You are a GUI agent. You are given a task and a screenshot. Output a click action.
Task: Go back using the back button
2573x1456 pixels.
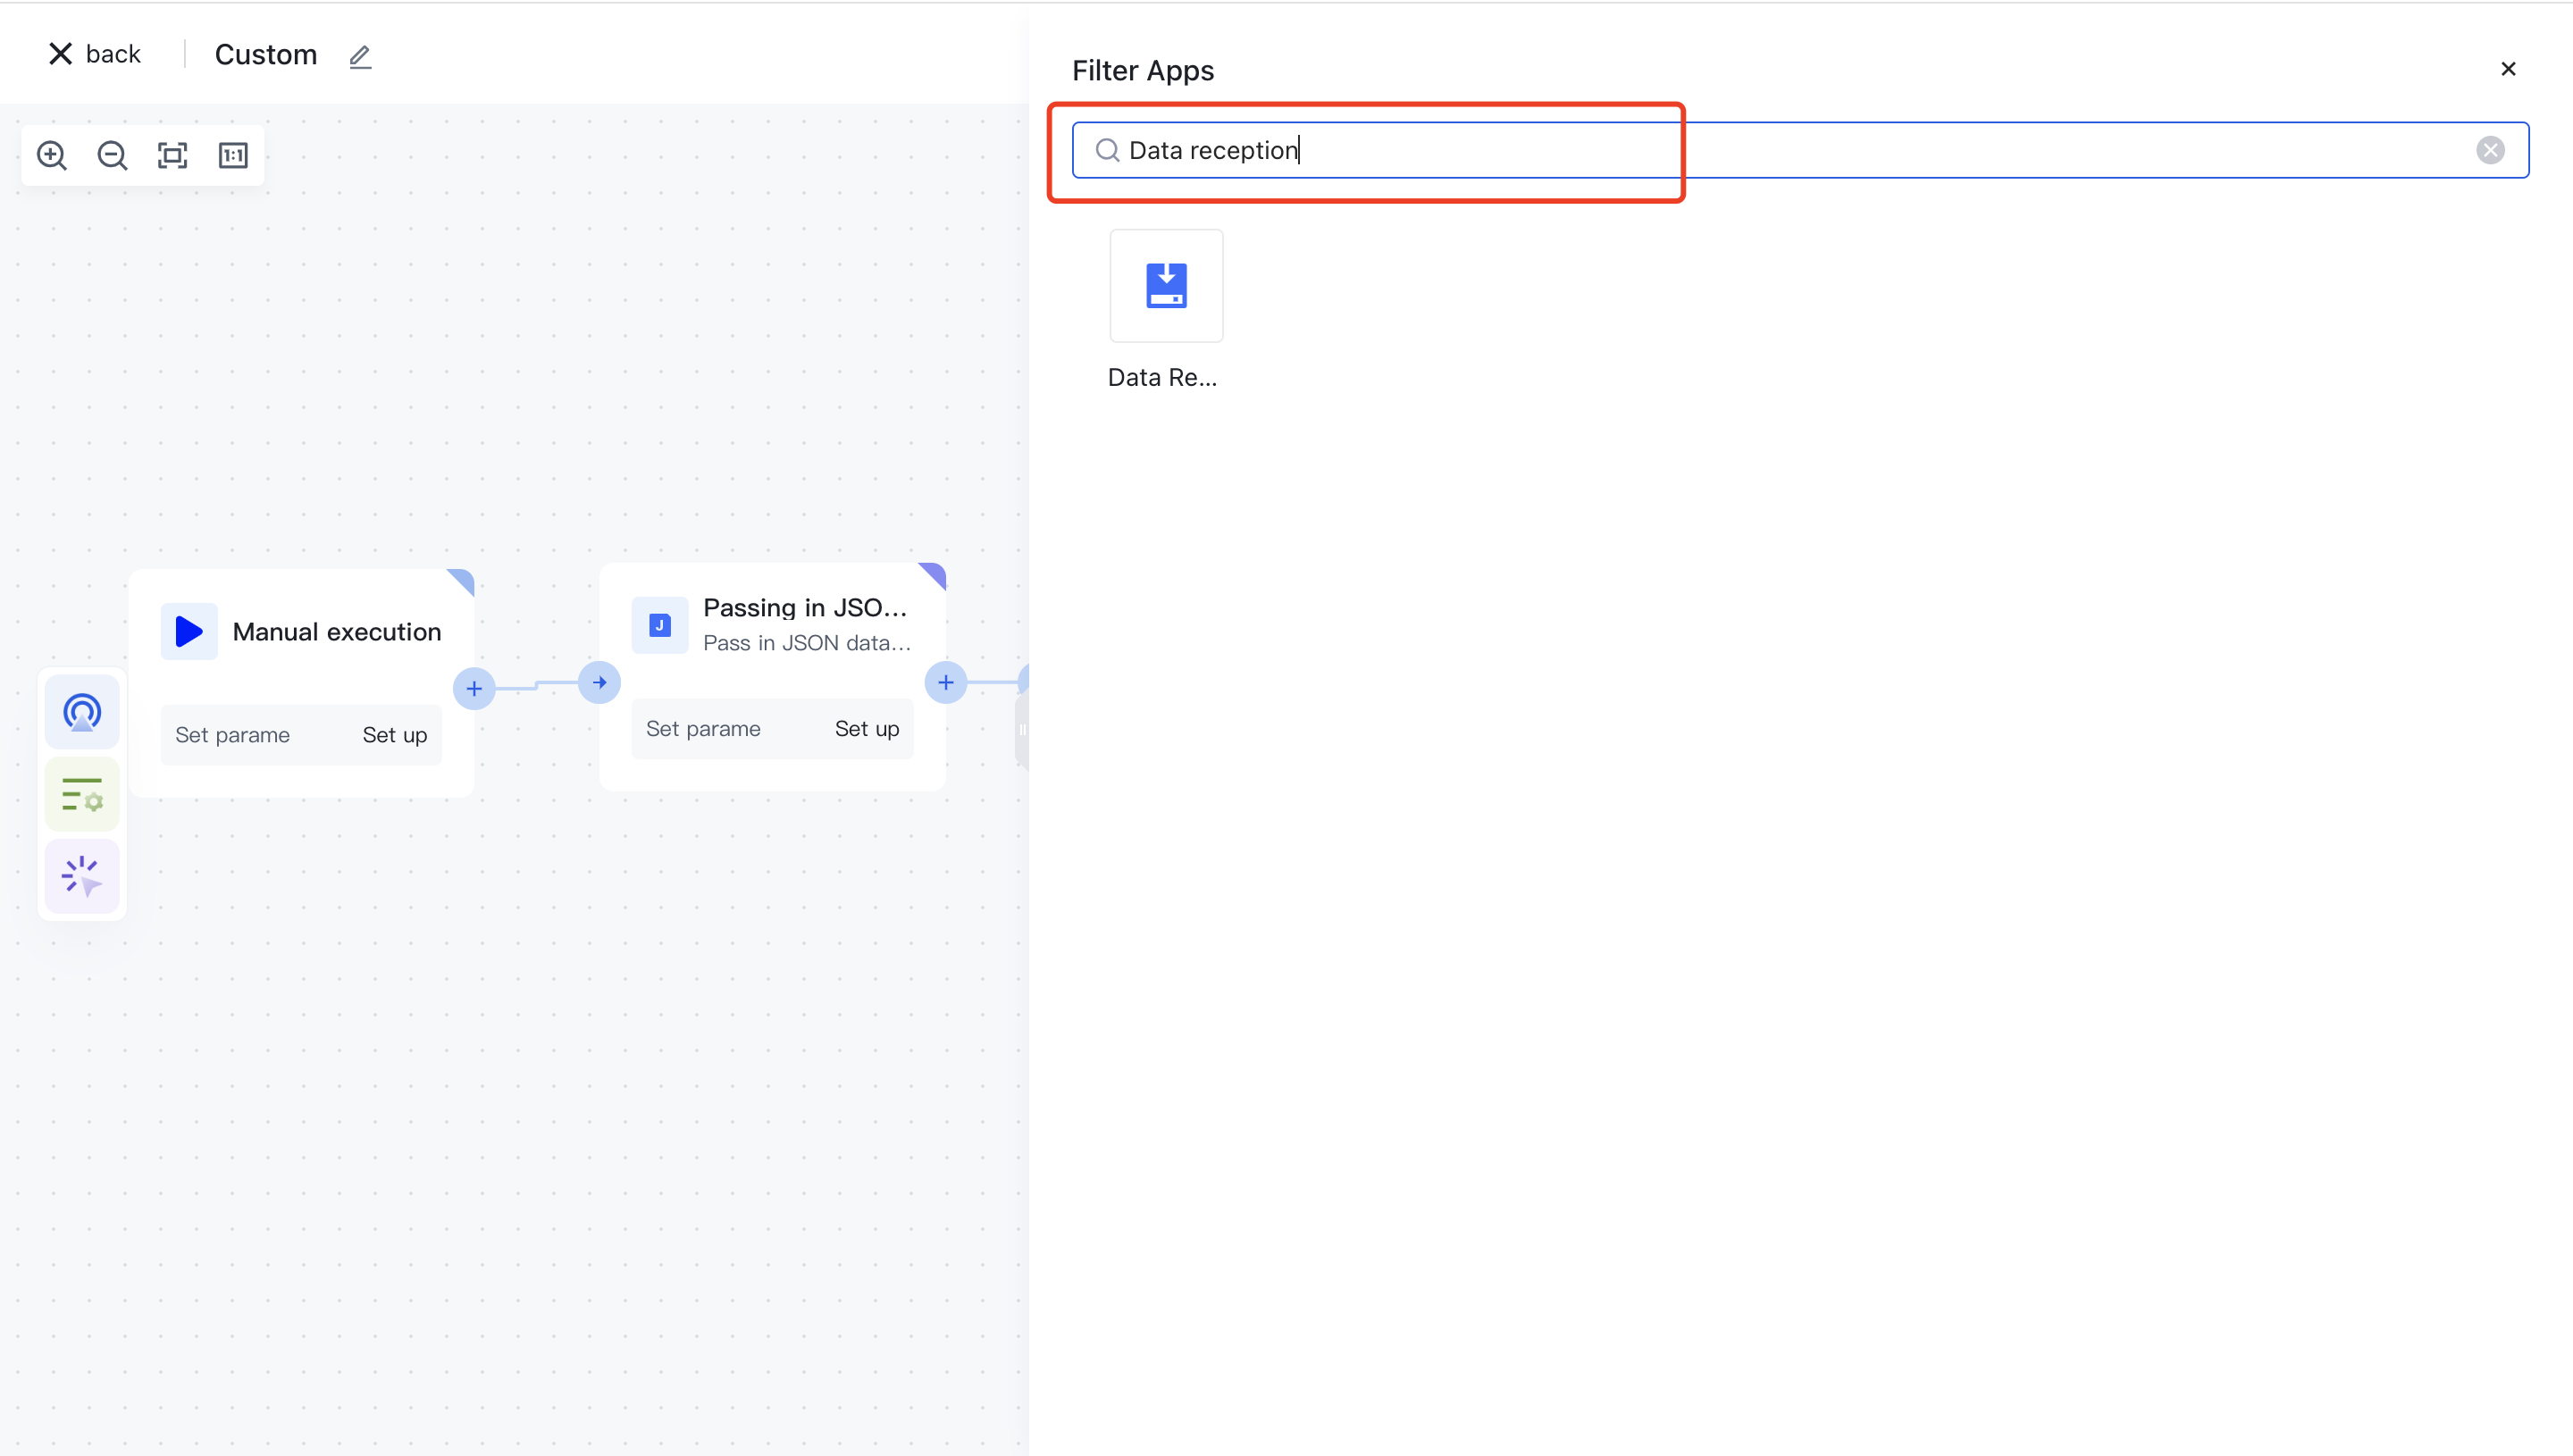(x=95, y=54)
